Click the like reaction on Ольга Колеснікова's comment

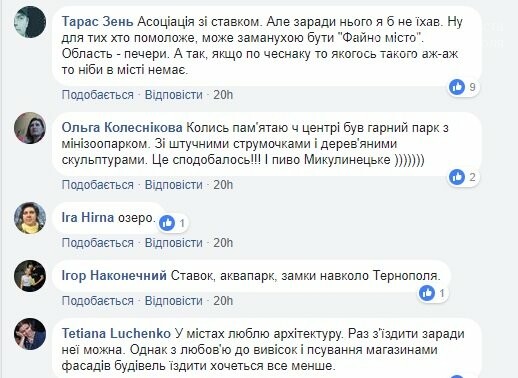(457, 177)
